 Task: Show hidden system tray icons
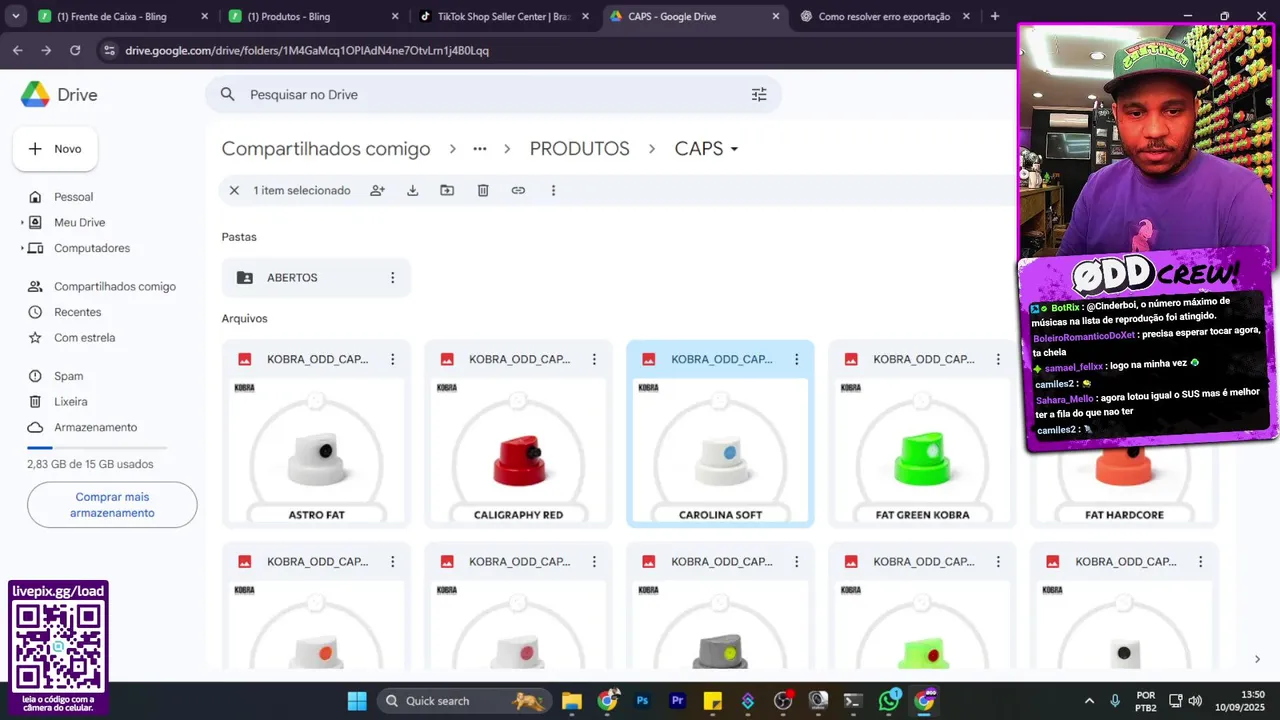pyautogui.click(x=1089, y=701)
